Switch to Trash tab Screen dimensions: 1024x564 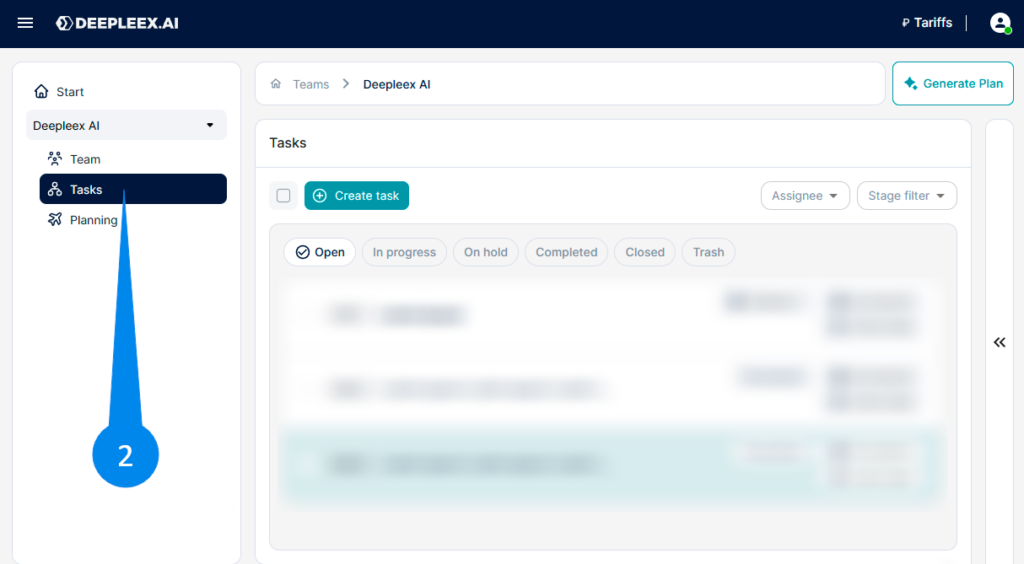tap(709, 252)
